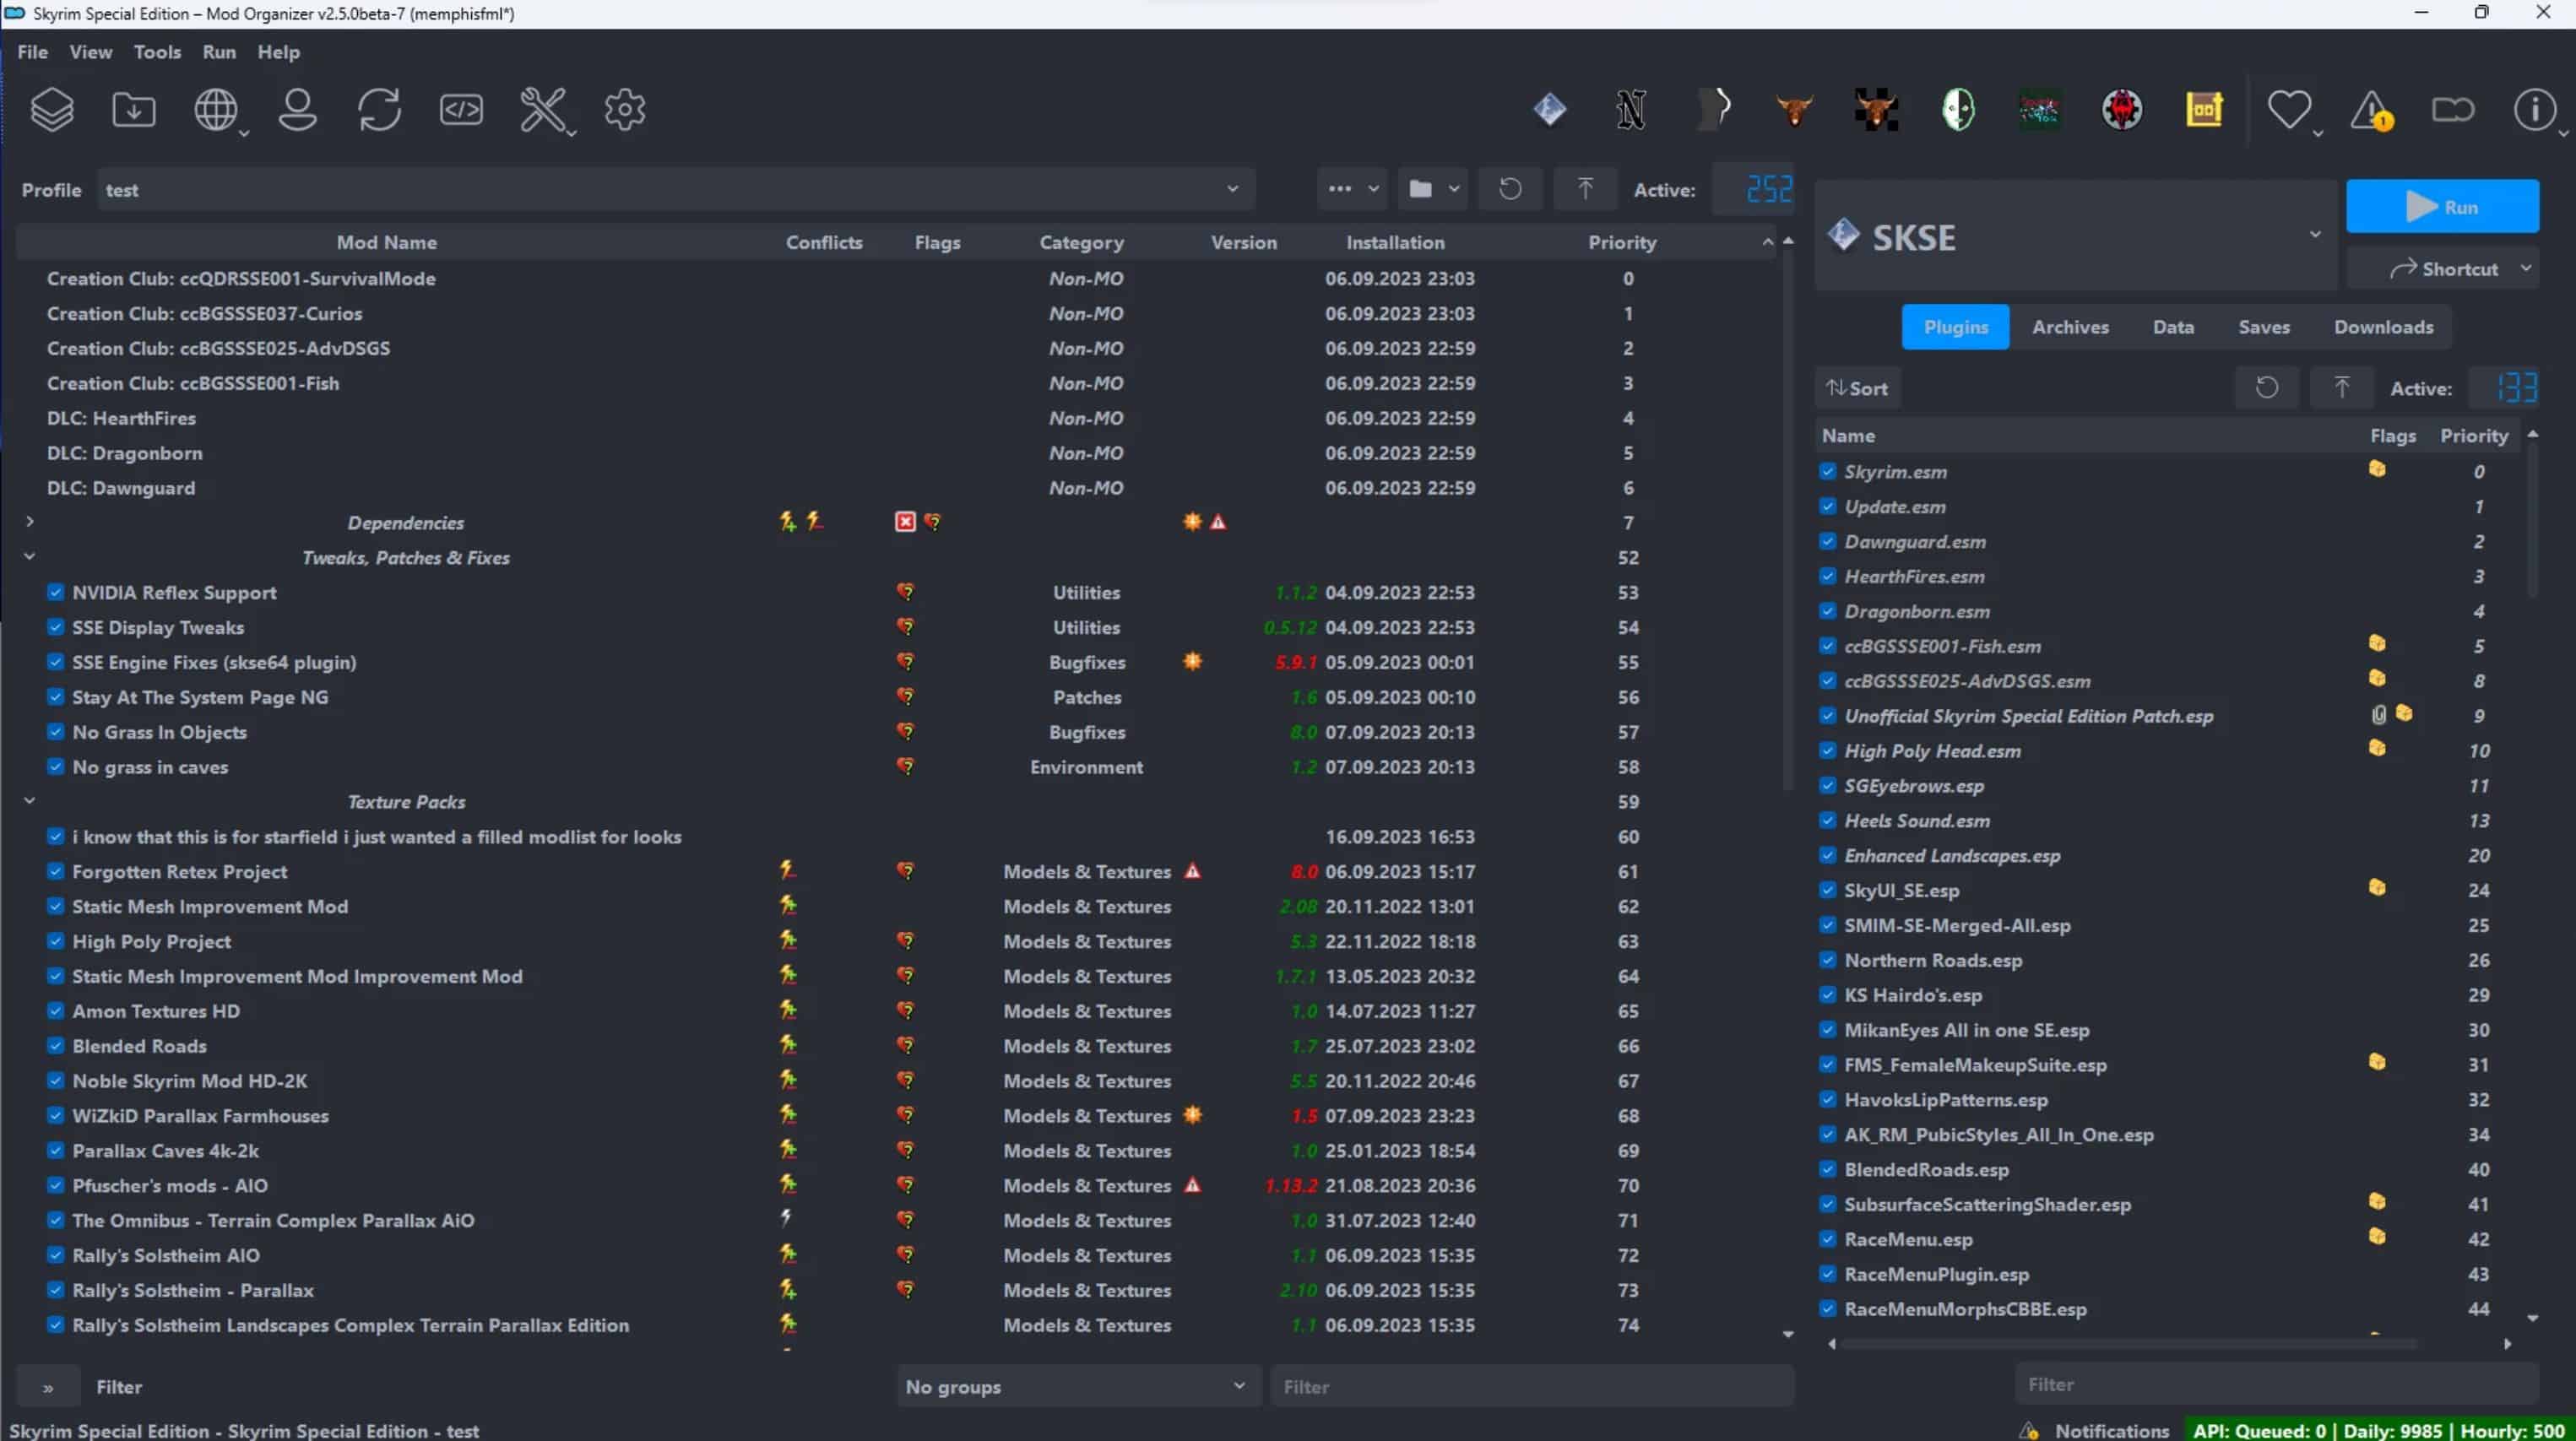Image resolution: width=2576 pixels, height=1441 pixels.
Task: Click the Executables editor window icon
Action: click(461, 110)
